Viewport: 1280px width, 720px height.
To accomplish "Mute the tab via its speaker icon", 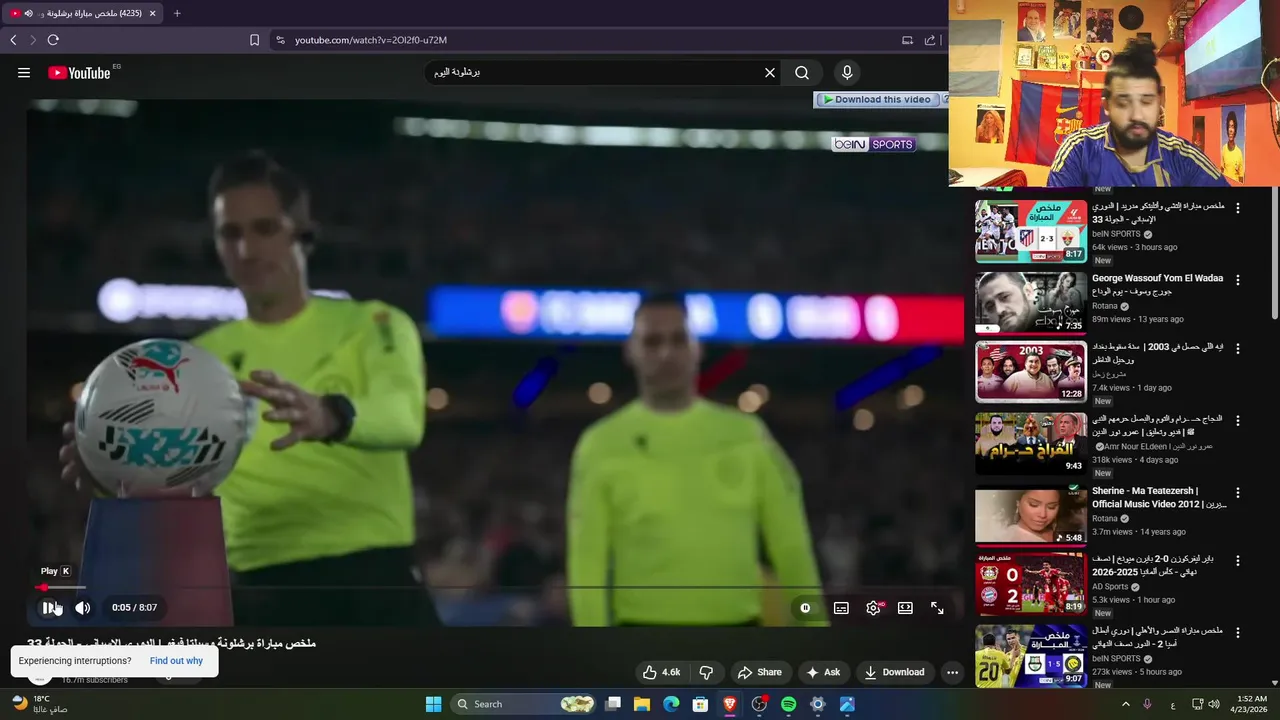I will (29, 13).
